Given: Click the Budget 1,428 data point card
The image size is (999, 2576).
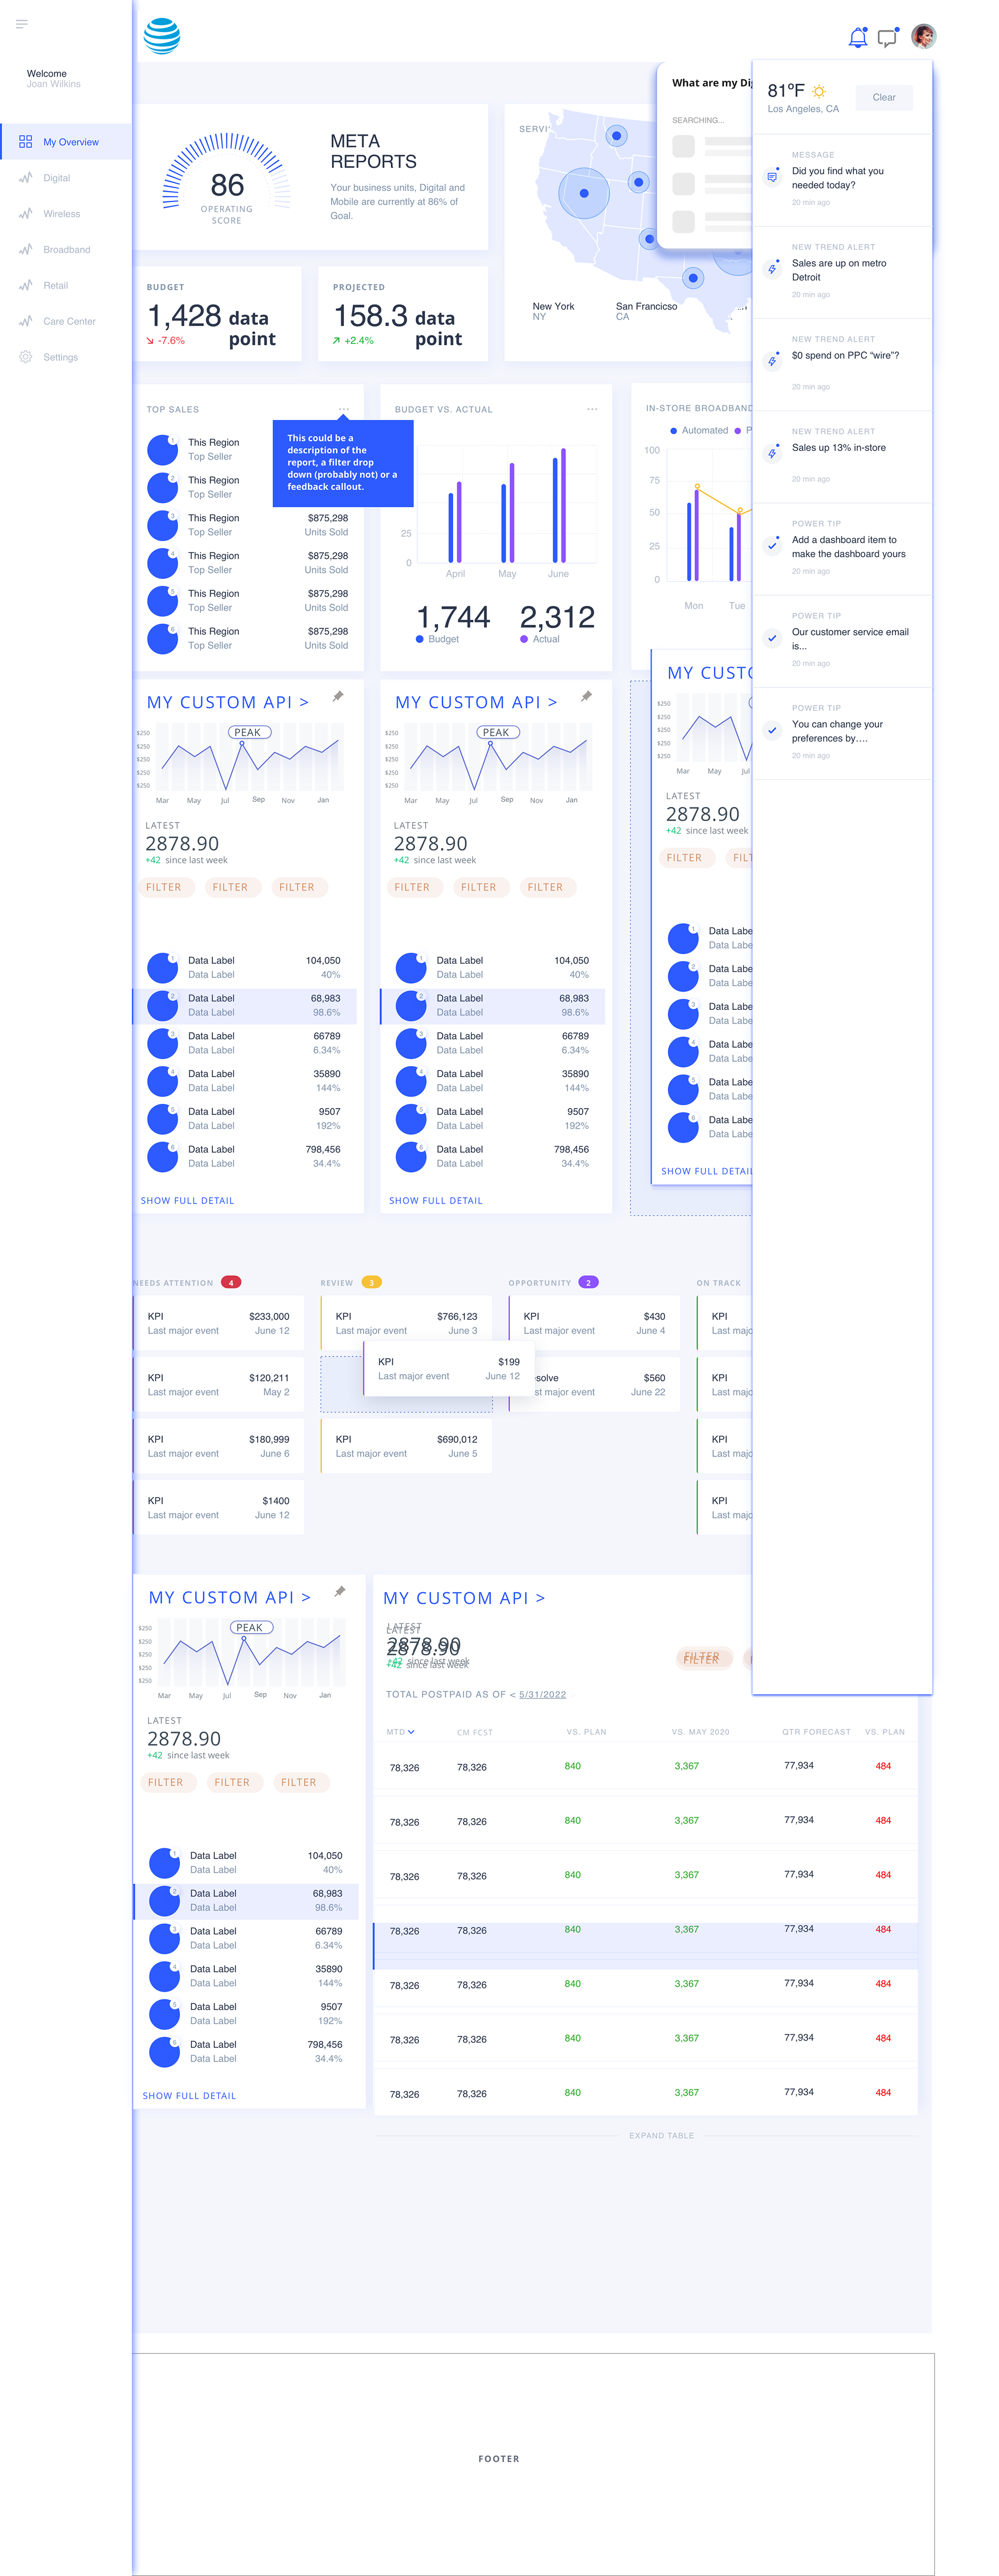Looking at the screenshot, I should coord(217,314).
